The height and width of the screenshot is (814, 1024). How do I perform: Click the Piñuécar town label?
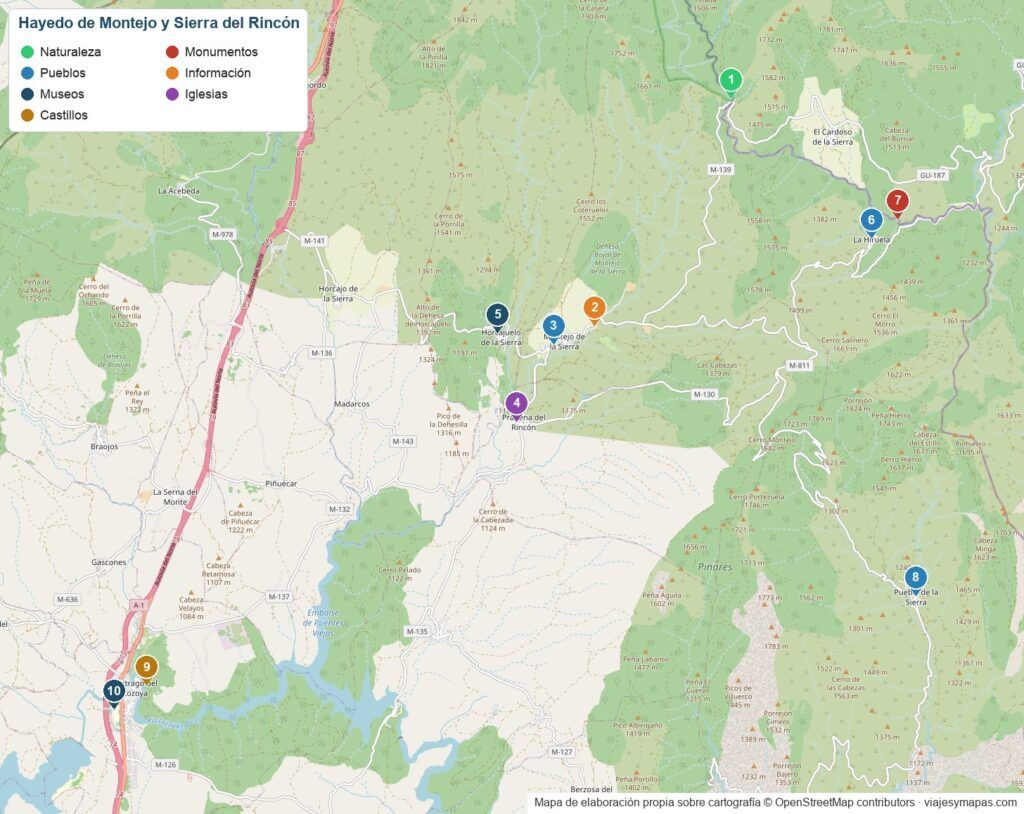[281, 483]
